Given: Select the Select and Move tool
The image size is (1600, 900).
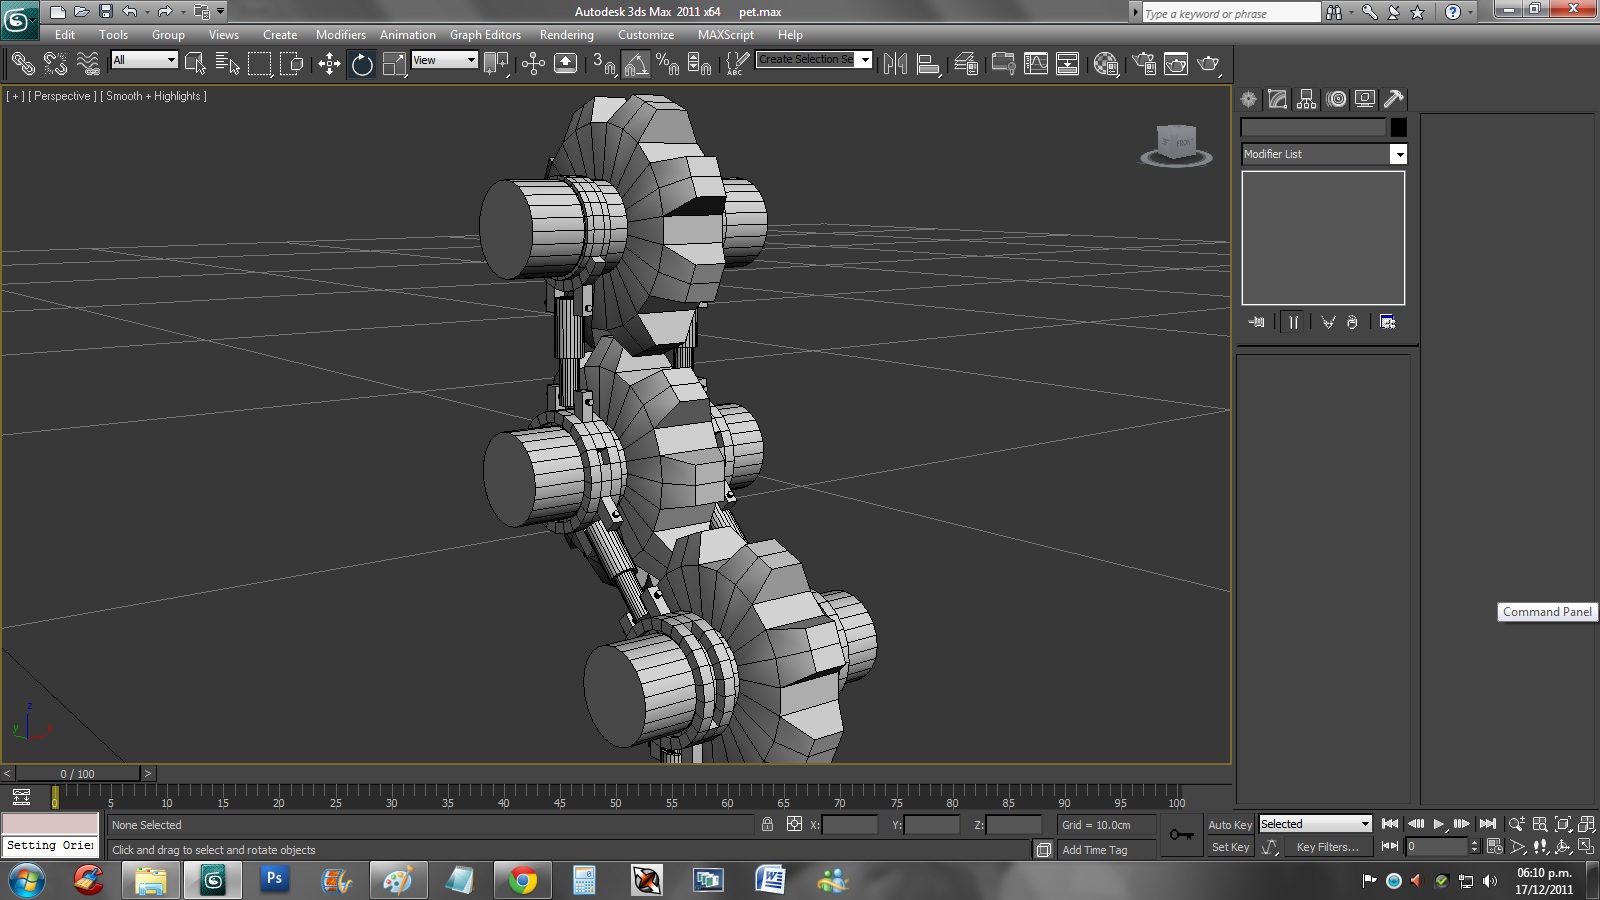Looking at the screenshot, I should click(x=329, y=64).
